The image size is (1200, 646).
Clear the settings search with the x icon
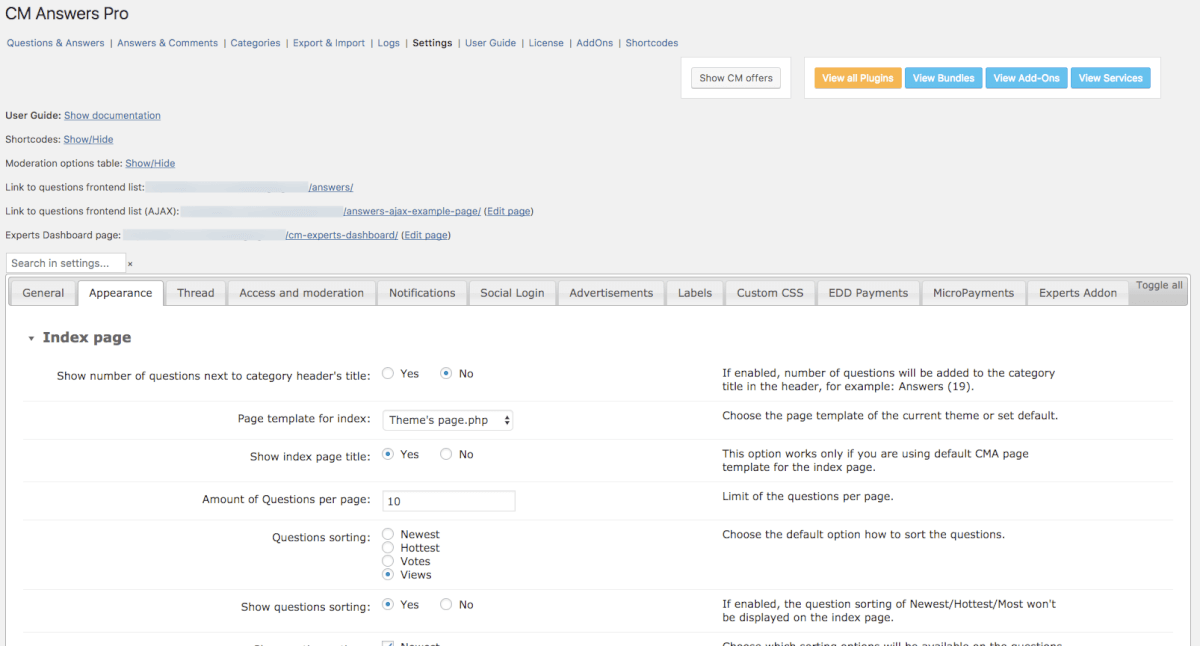click(130, 264)
